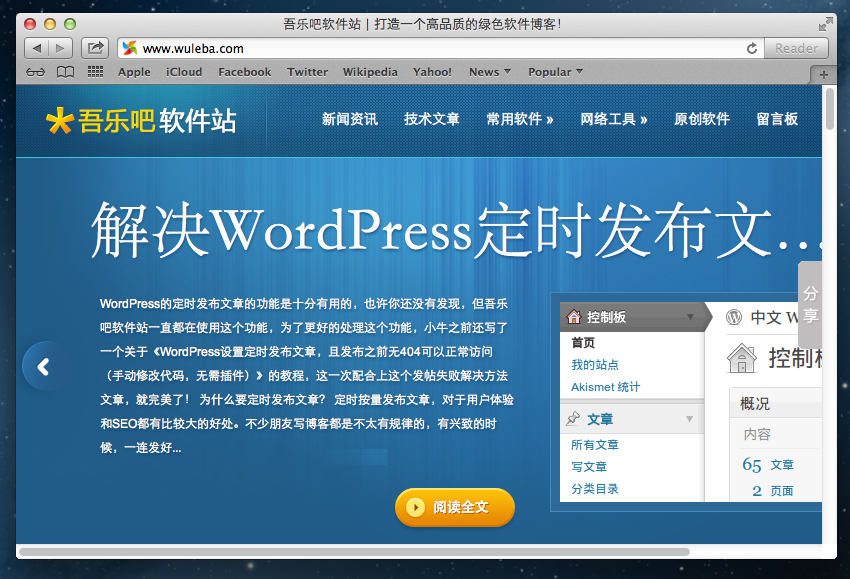This screenshot has width=850, height=579.
Task: Expand the 常用软件 submenu
Action: pyautogui.click(x=520, y=119)
